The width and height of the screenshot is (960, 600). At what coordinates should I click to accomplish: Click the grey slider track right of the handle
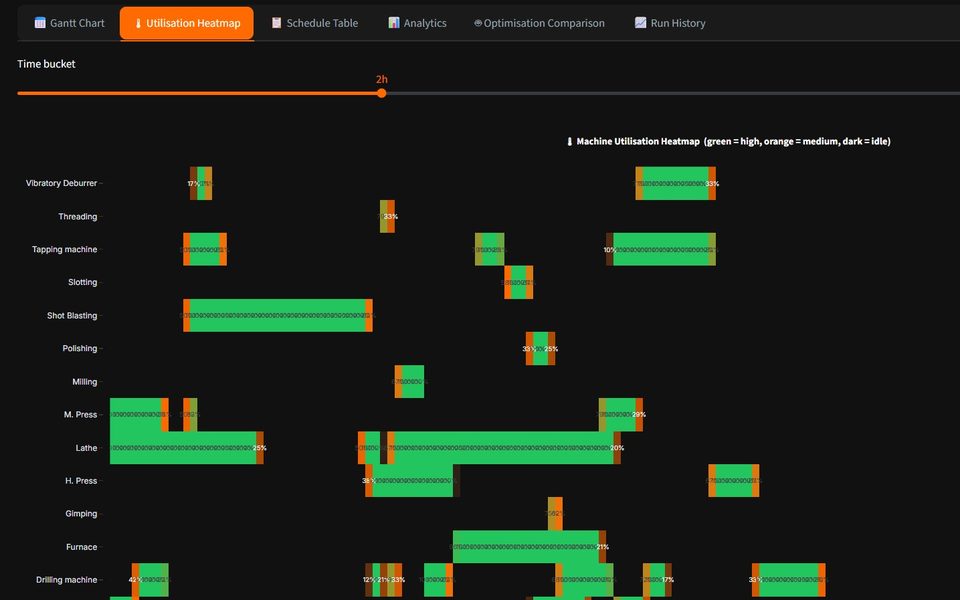(x=673, y=94)
